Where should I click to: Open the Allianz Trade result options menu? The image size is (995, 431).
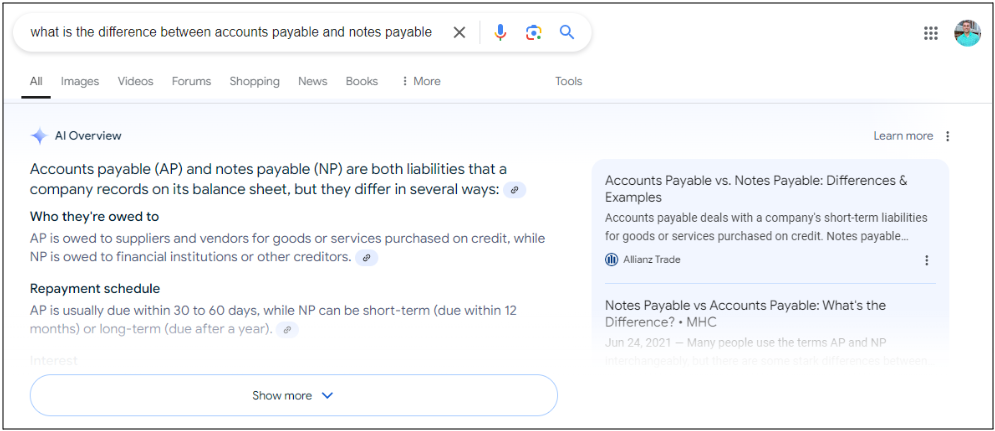click(x=926, y=260)
